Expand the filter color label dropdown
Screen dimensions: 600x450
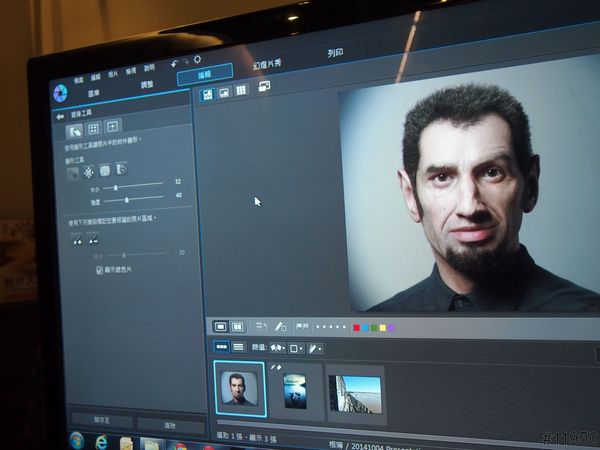[296, 348]
